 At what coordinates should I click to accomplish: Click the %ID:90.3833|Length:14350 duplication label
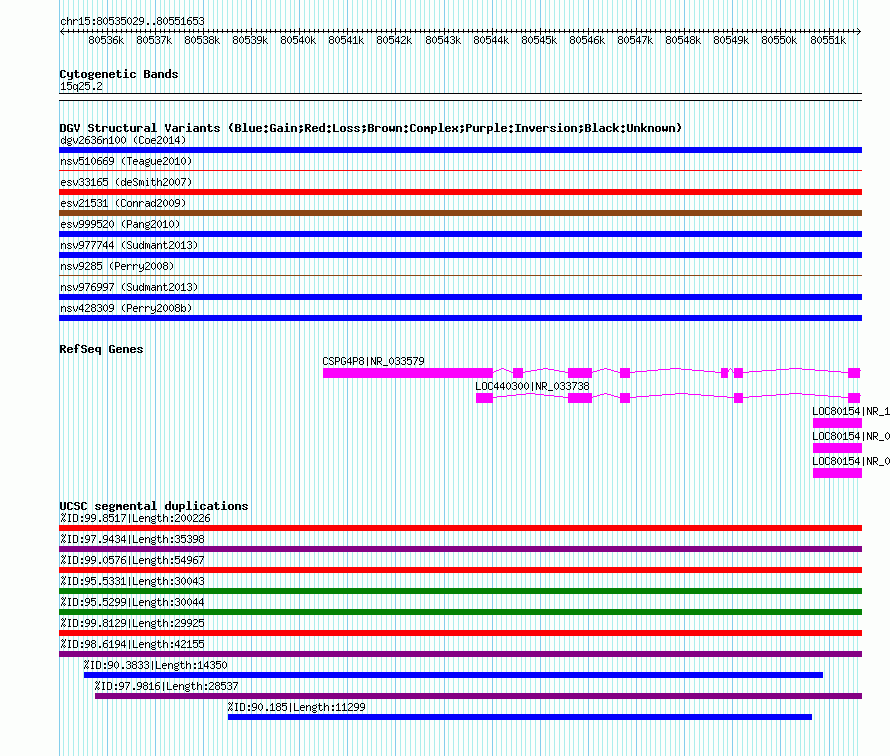(x=156, y=665)
